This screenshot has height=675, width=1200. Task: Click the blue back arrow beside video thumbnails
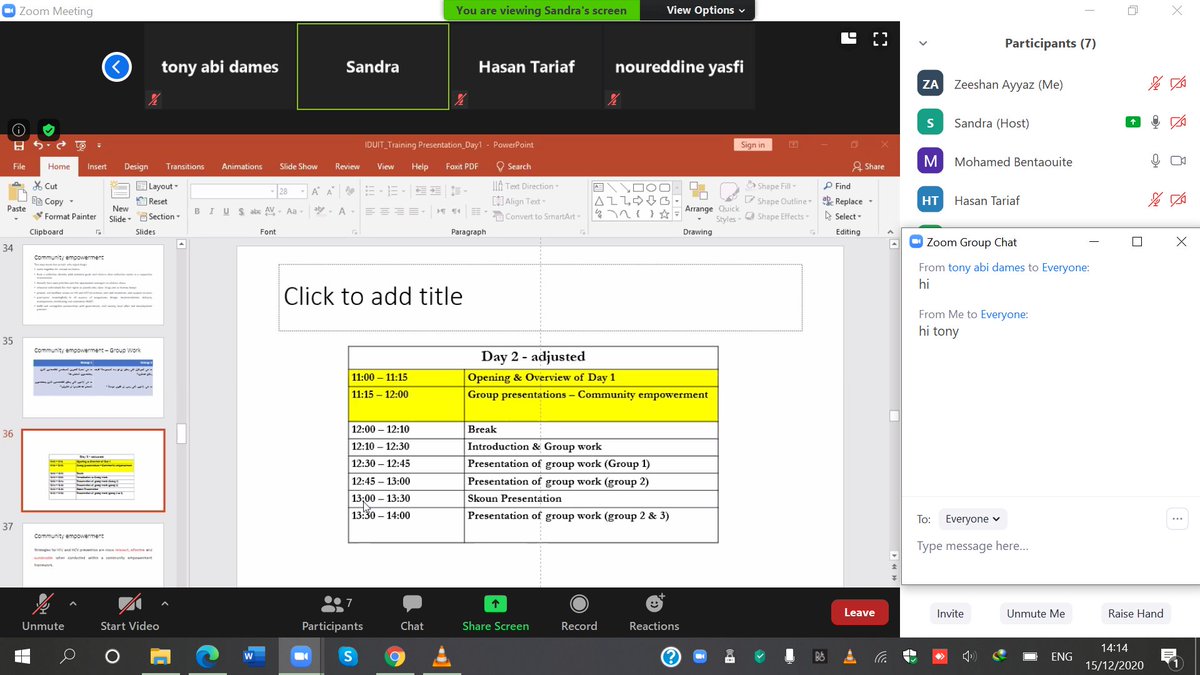(117, 67)
